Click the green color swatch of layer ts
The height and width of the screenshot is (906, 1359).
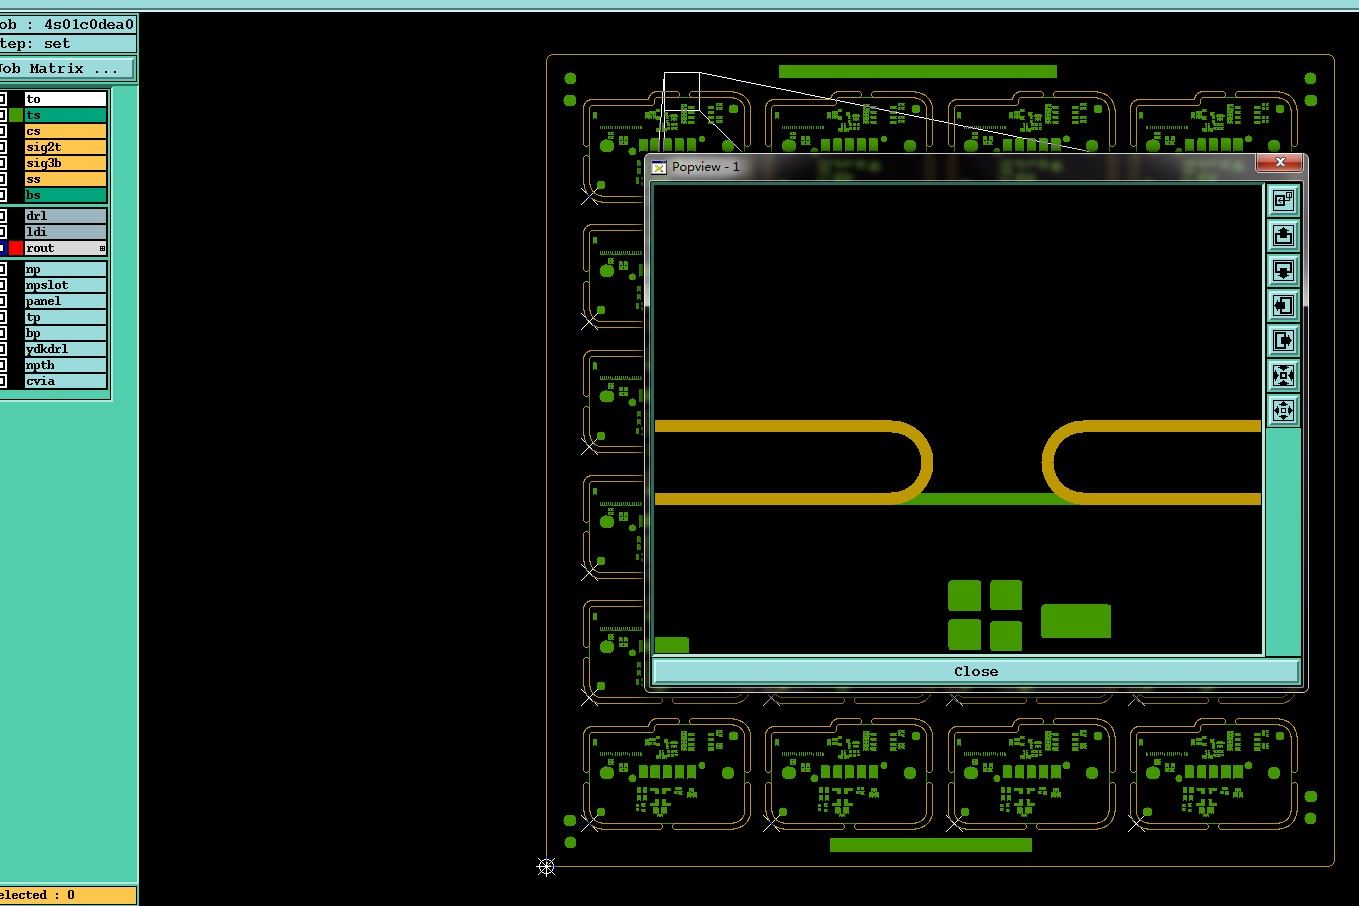tap(16, 115)
